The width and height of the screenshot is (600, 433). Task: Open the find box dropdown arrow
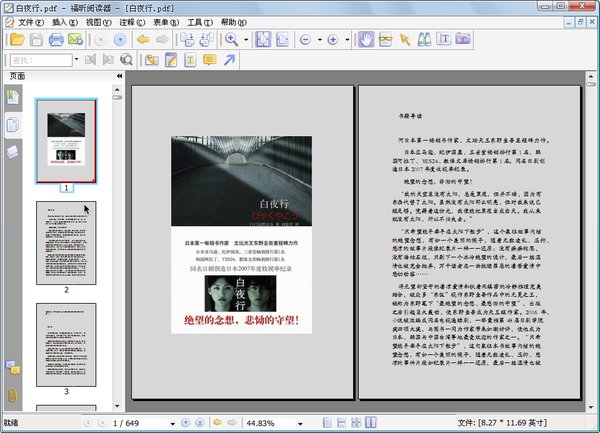click(x=78, y=60)
